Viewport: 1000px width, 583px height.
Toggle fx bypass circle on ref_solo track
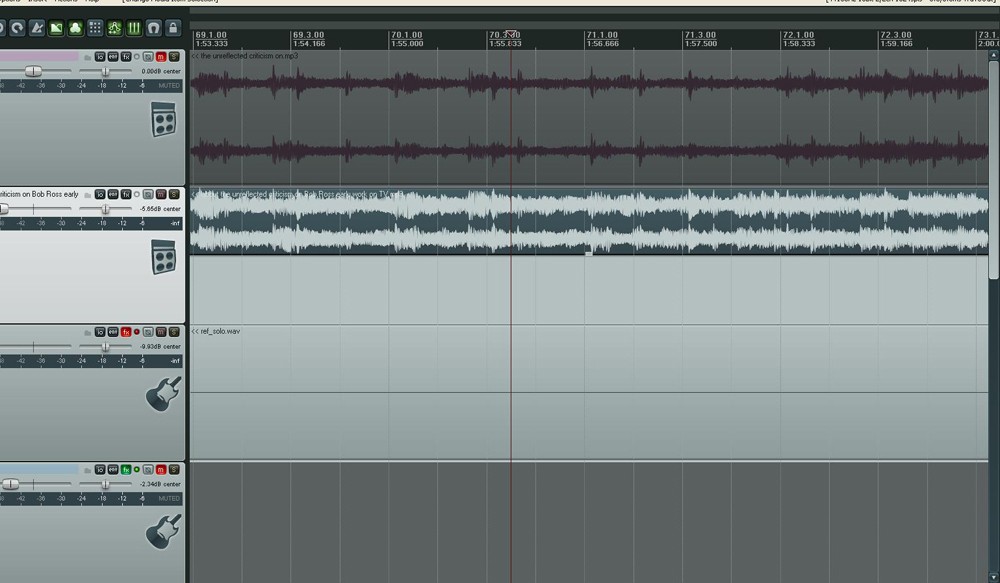click(136, 332)
